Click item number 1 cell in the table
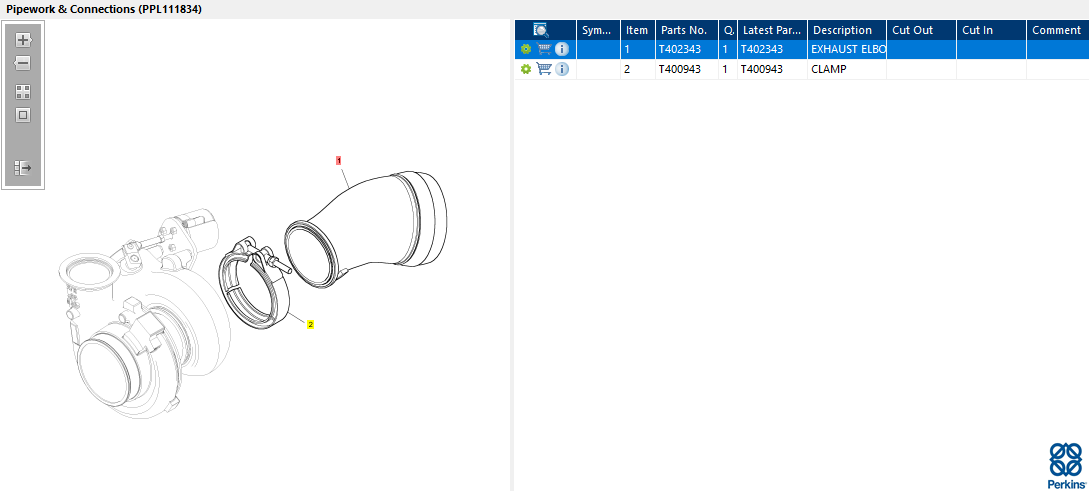The width and height of the screenshot is (1089, 491). [x=638, y=49]
